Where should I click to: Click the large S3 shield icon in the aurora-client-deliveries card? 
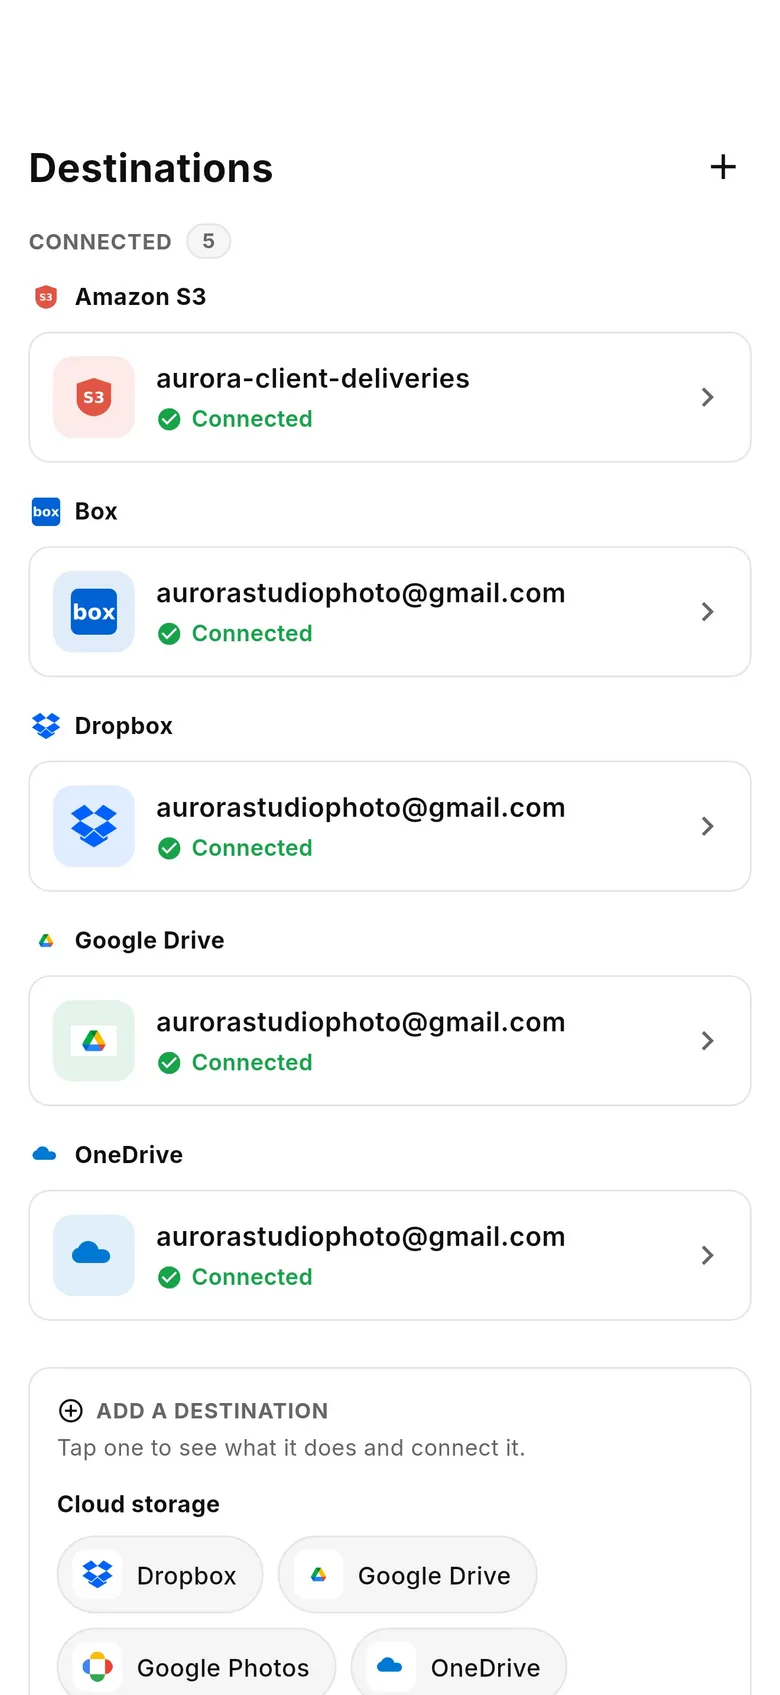click(x=94, y=397)
